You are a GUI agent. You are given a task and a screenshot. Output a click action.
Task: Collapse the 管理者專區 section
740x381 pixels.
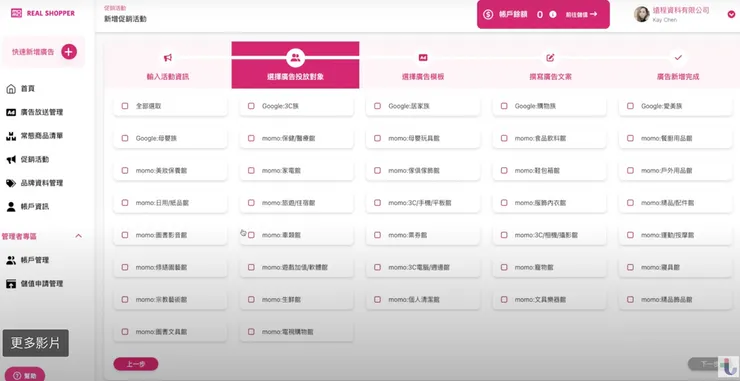click(x=79, y=236)
